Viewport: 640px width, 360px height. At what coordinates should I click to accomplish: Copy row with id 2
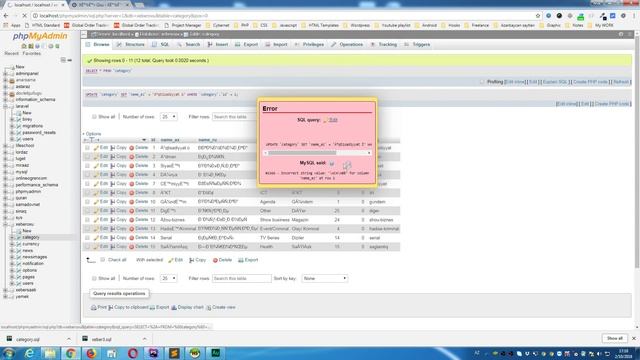click(x=118, y=157)
